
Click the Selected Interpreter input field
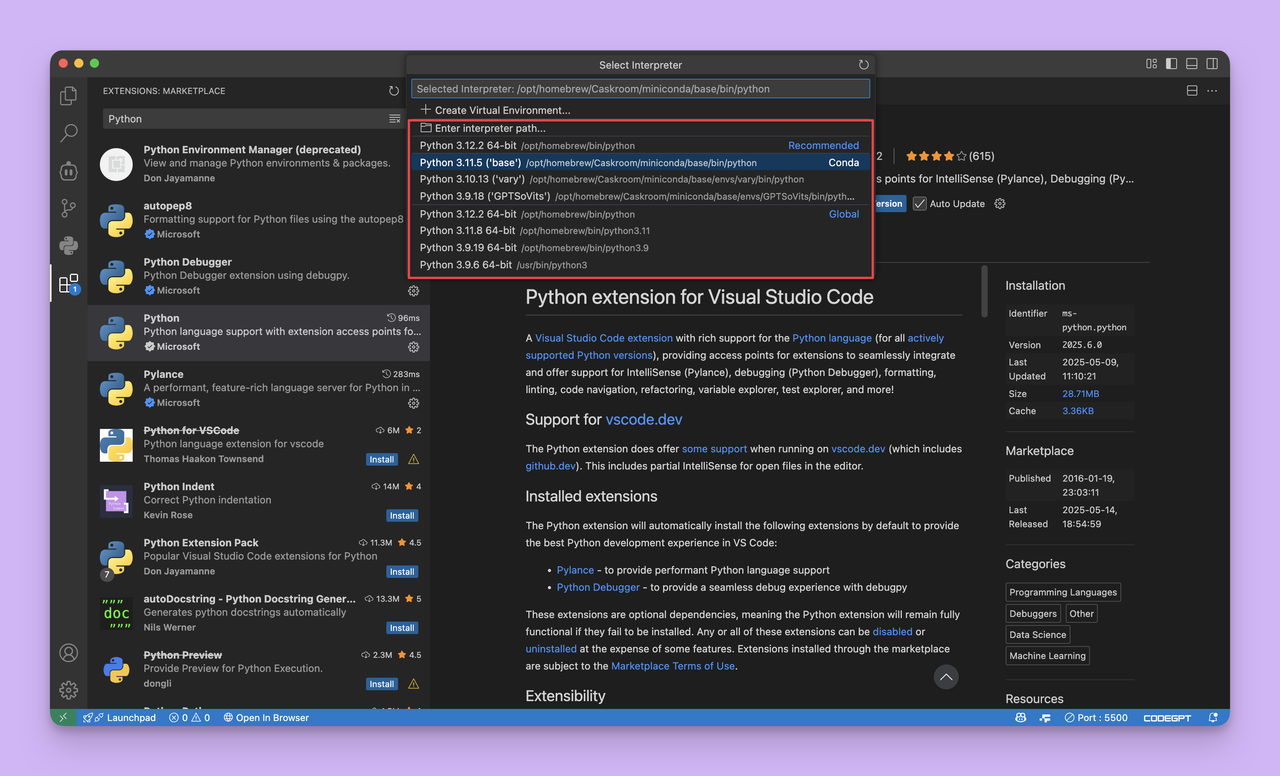[x=640, y=88]
